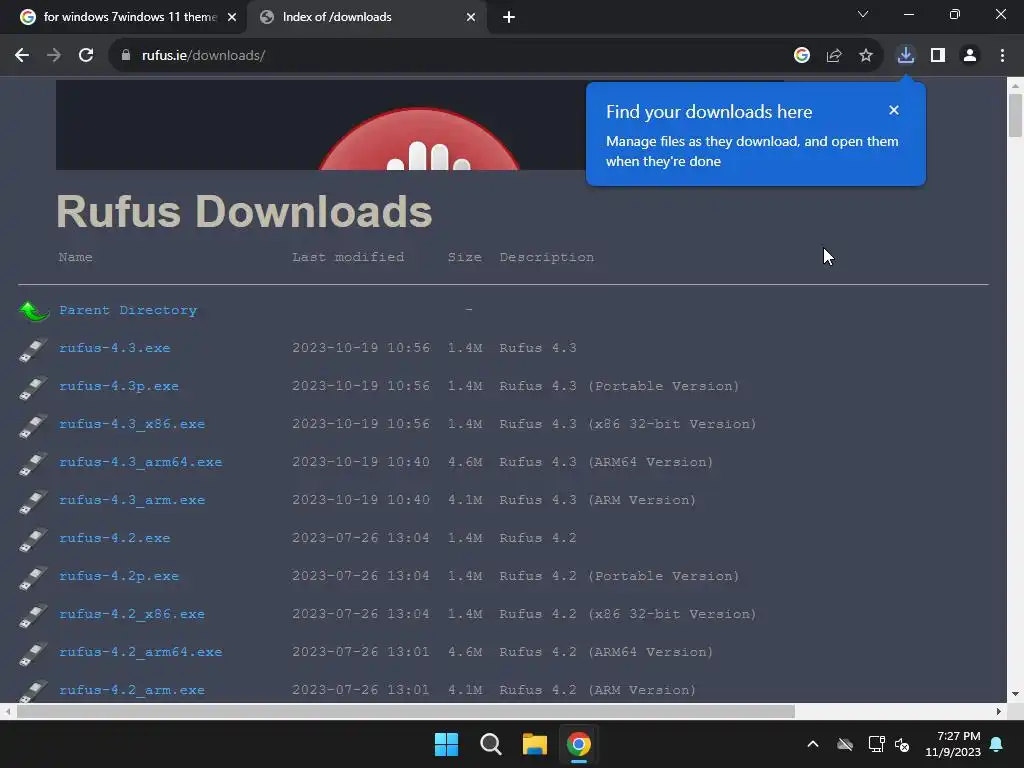Sort by the Name column header
This screenshot has height=768, width=1024.
point(75,257)
